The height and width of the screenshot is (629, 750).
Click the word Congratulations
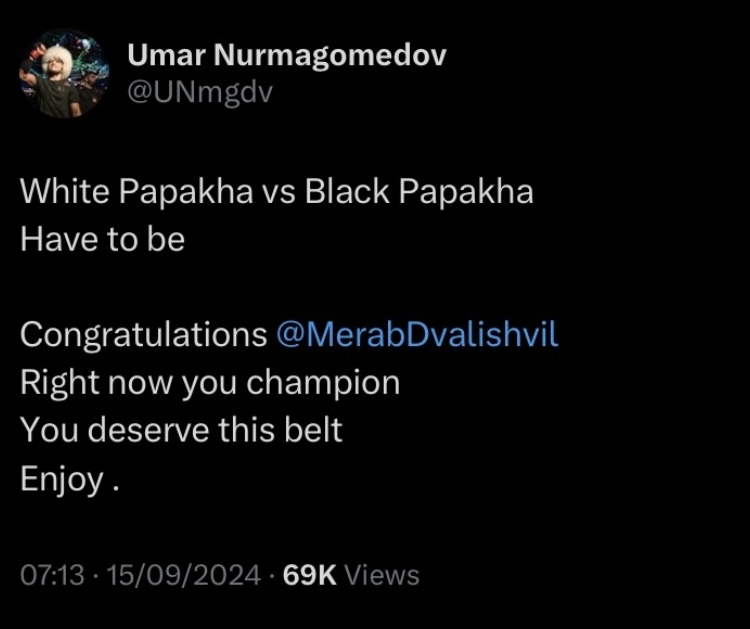pos(143,335)
